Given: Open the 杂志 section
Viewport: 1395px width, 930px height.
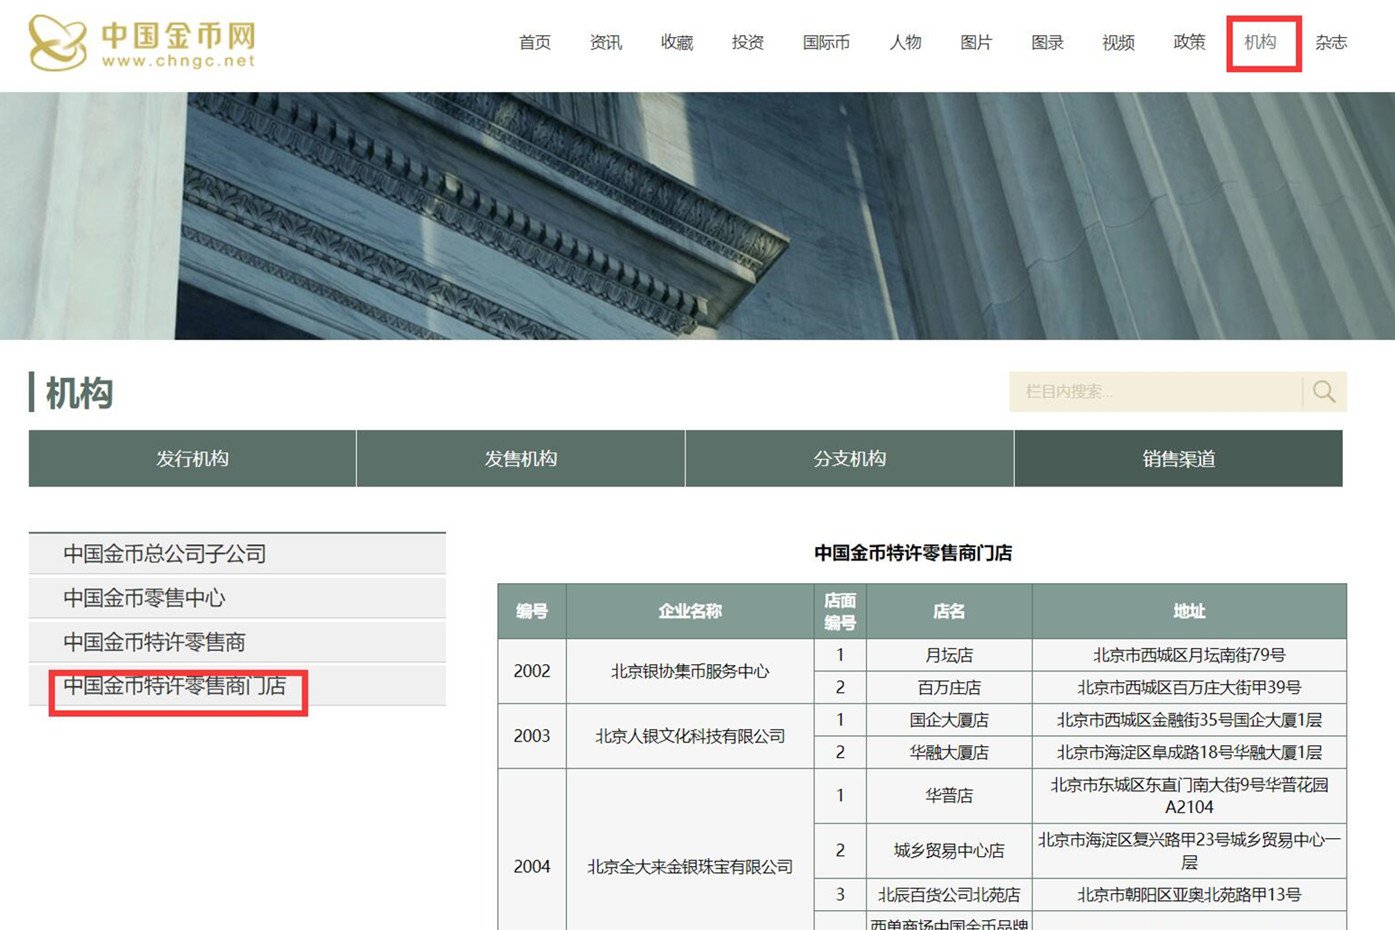Looking at the screenshot, I should [x=1331, y=43].
